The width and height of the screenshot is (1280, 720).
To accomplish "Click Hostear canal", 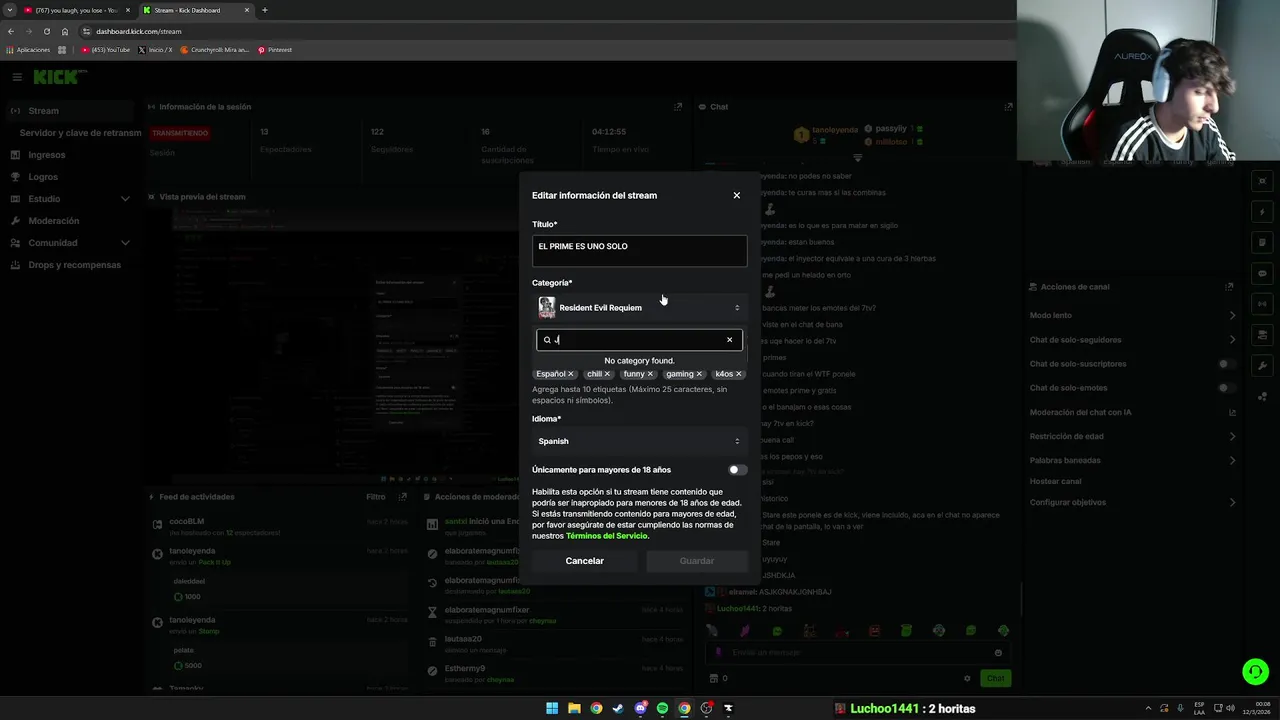I will 1055,481.
